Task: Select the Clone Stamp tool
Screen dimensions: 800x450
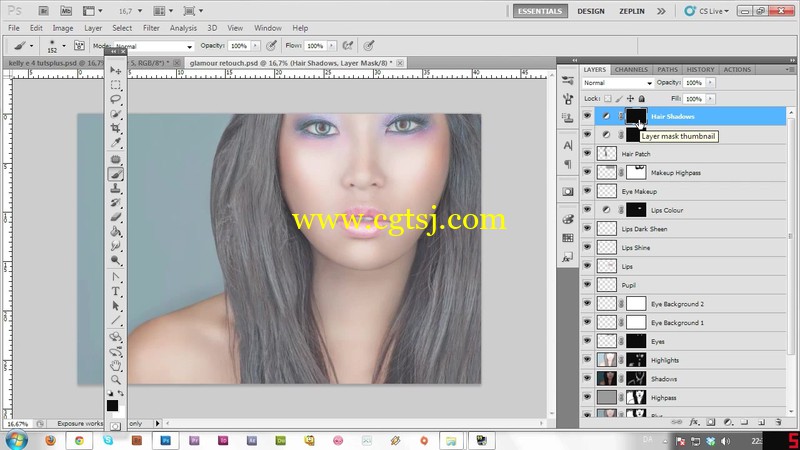Action: (116, 189)
